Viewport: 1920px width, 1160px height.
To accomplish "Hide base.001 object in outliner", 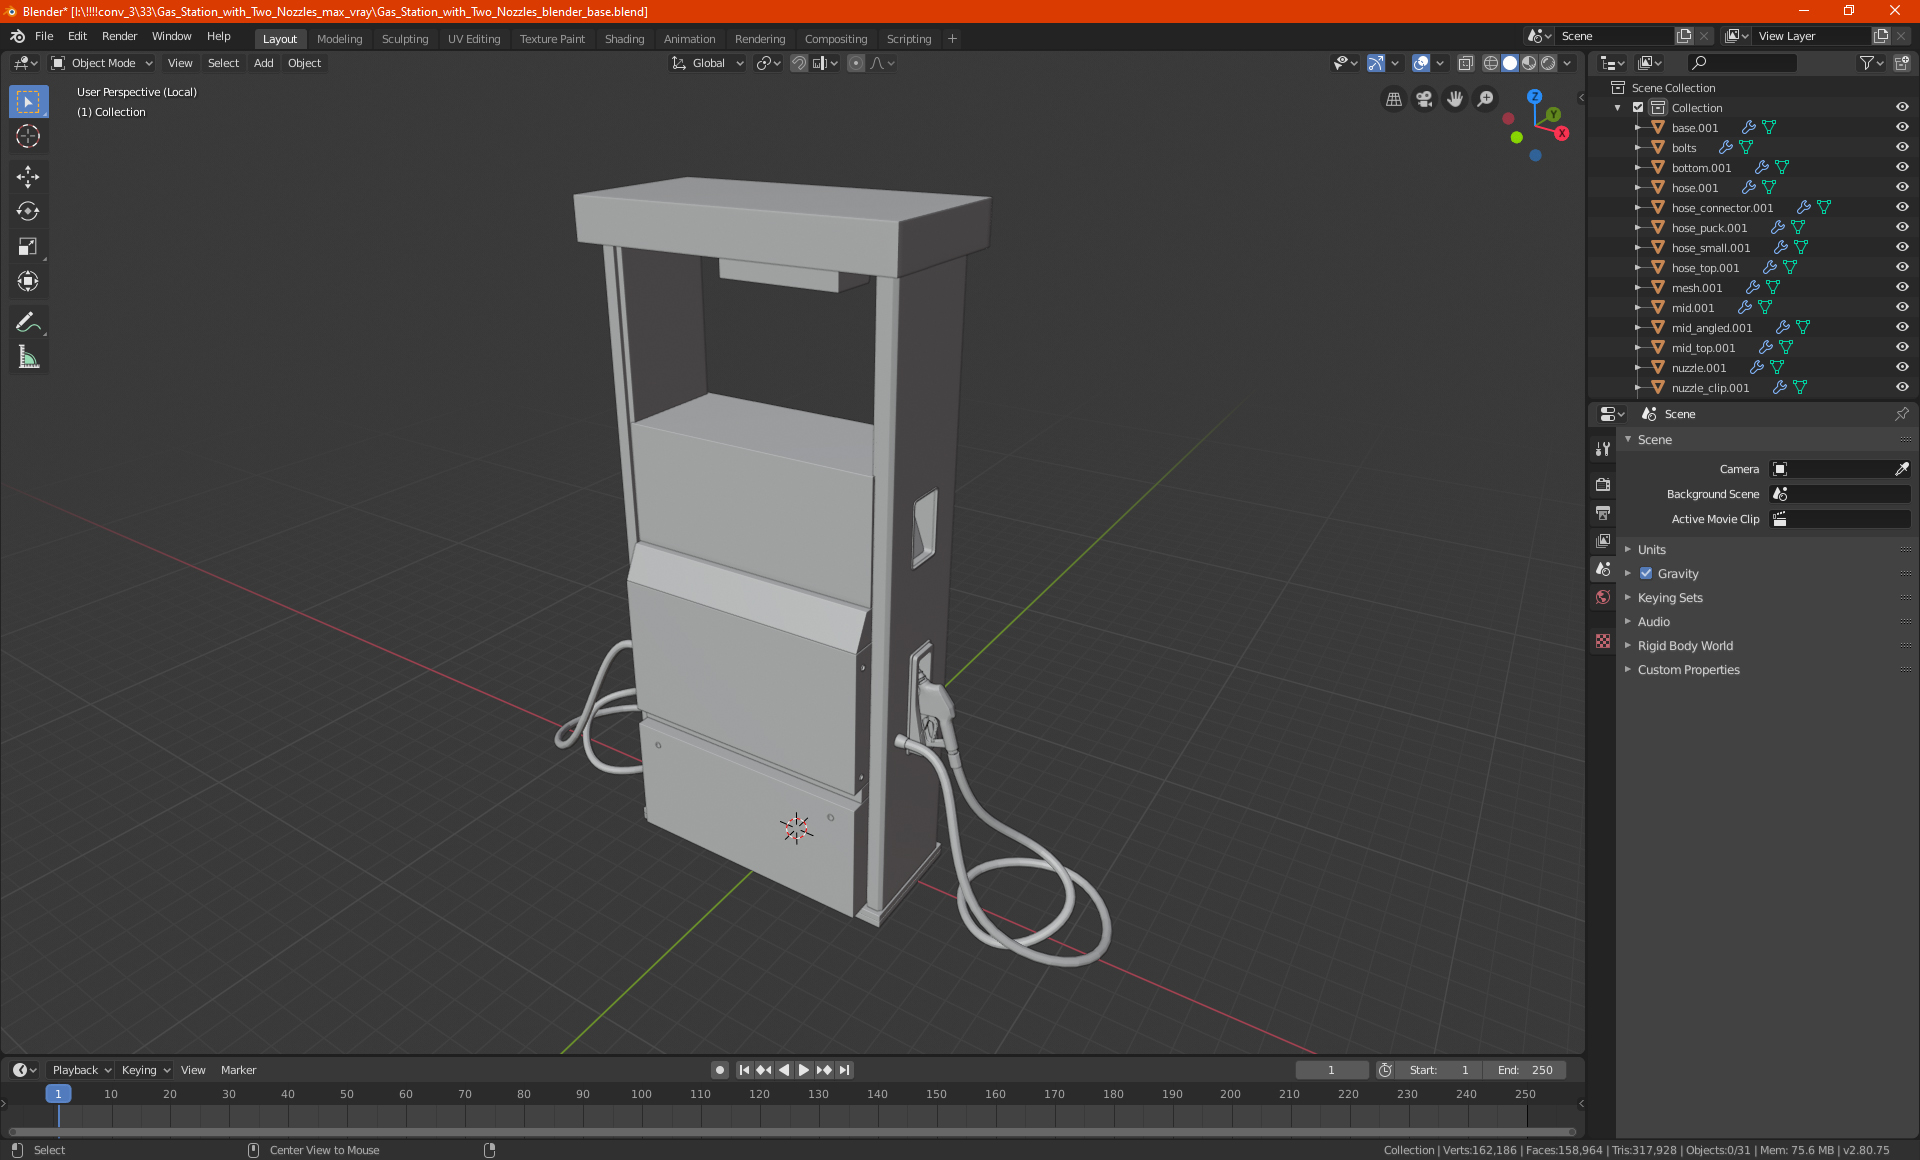I will pyautogui.click(x=1902, y=127).
